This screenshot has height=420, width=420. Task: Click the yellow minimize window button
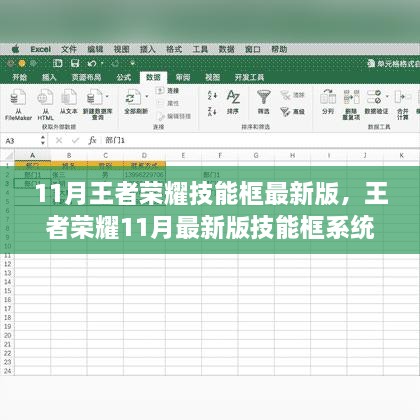[22, 63]
